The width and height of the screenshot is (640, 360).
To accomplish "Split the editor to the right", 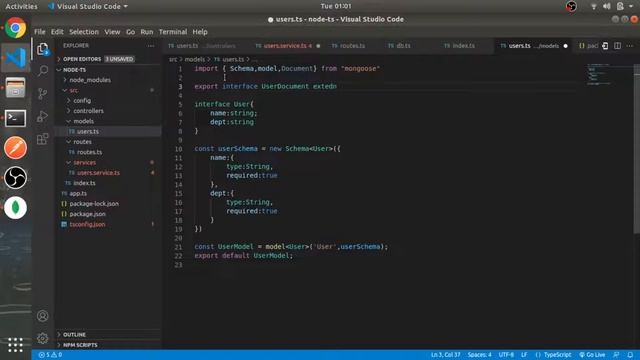I will pos(618,46).
